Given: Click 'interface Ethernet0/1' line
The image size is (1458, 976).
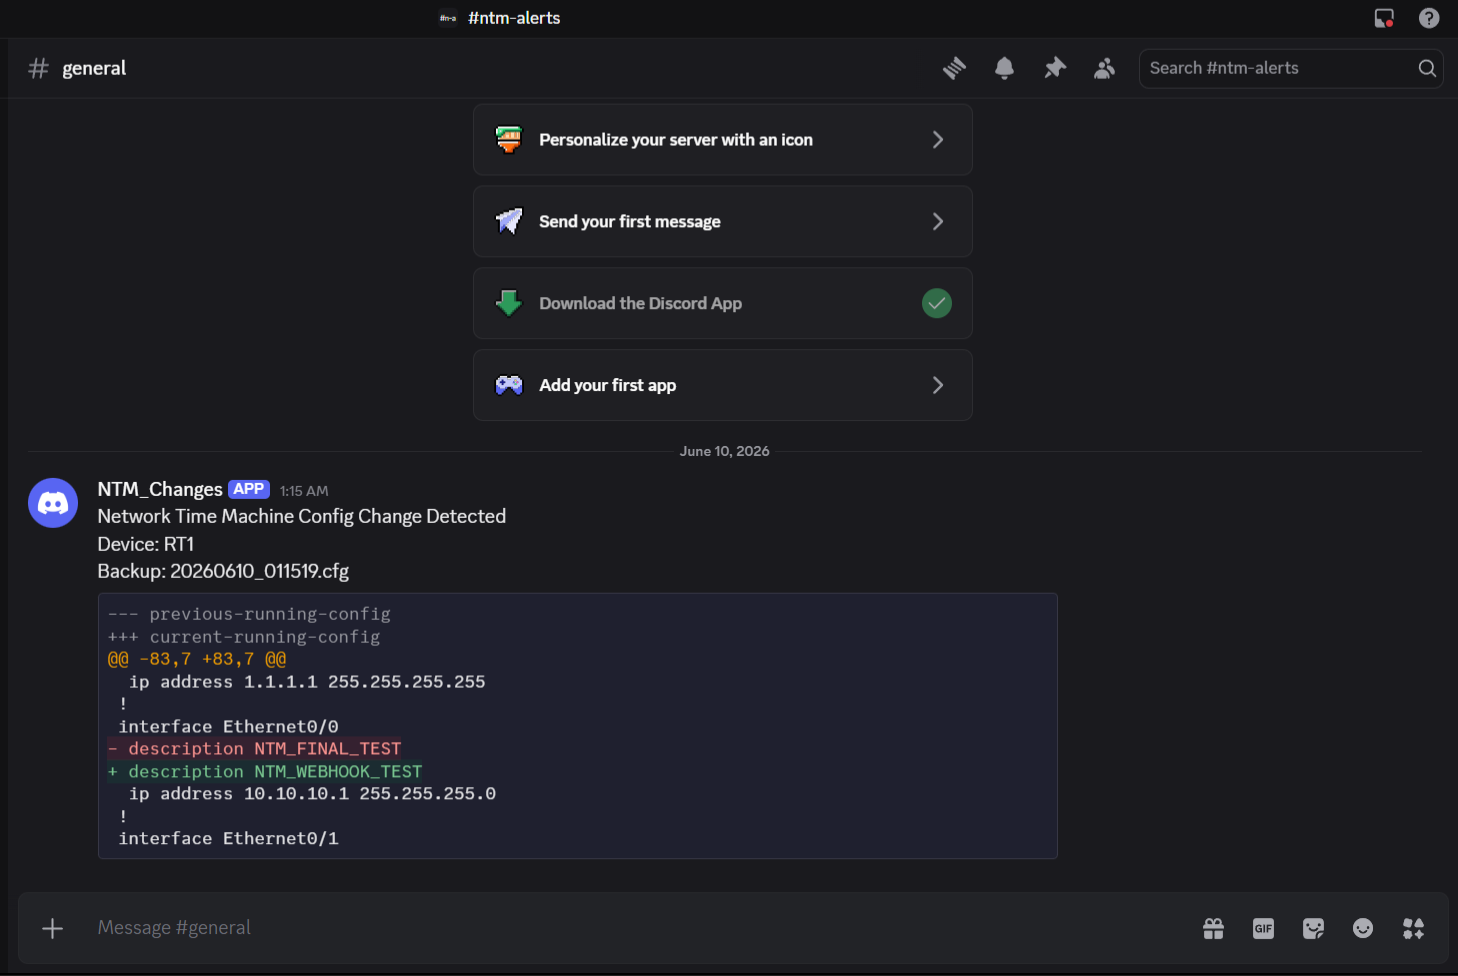Looking at the screenshot, I should [228, 839].
